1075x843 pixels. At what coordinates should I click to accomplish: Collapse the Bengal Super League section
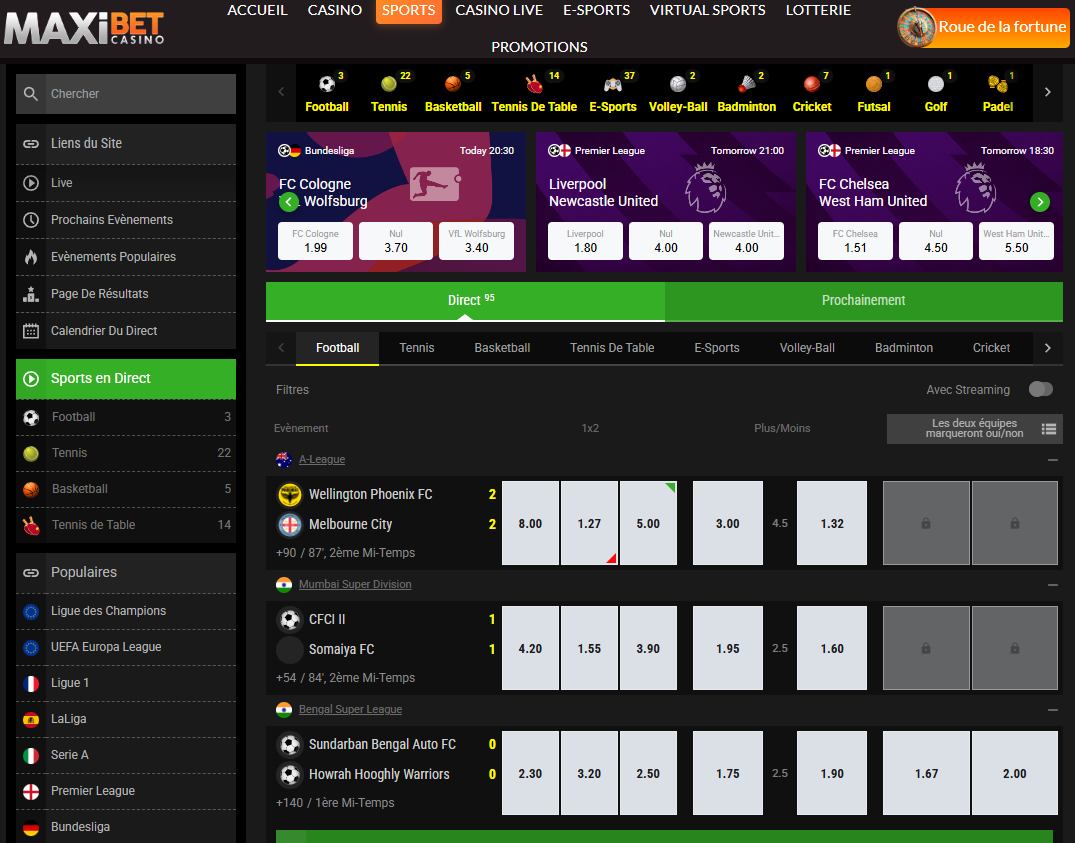pos(1052,709)
